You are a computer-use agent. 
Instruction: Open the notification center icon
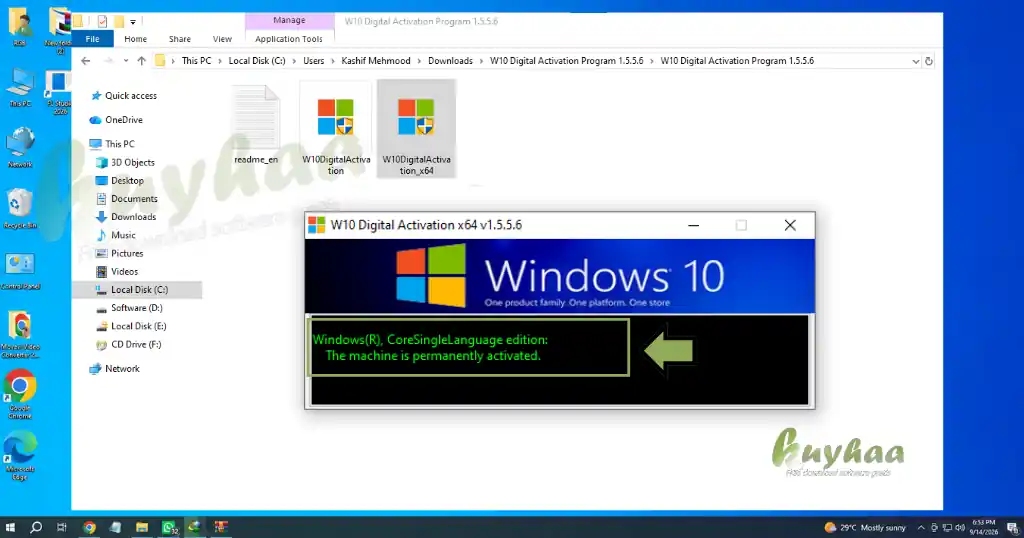point(1013,528)
